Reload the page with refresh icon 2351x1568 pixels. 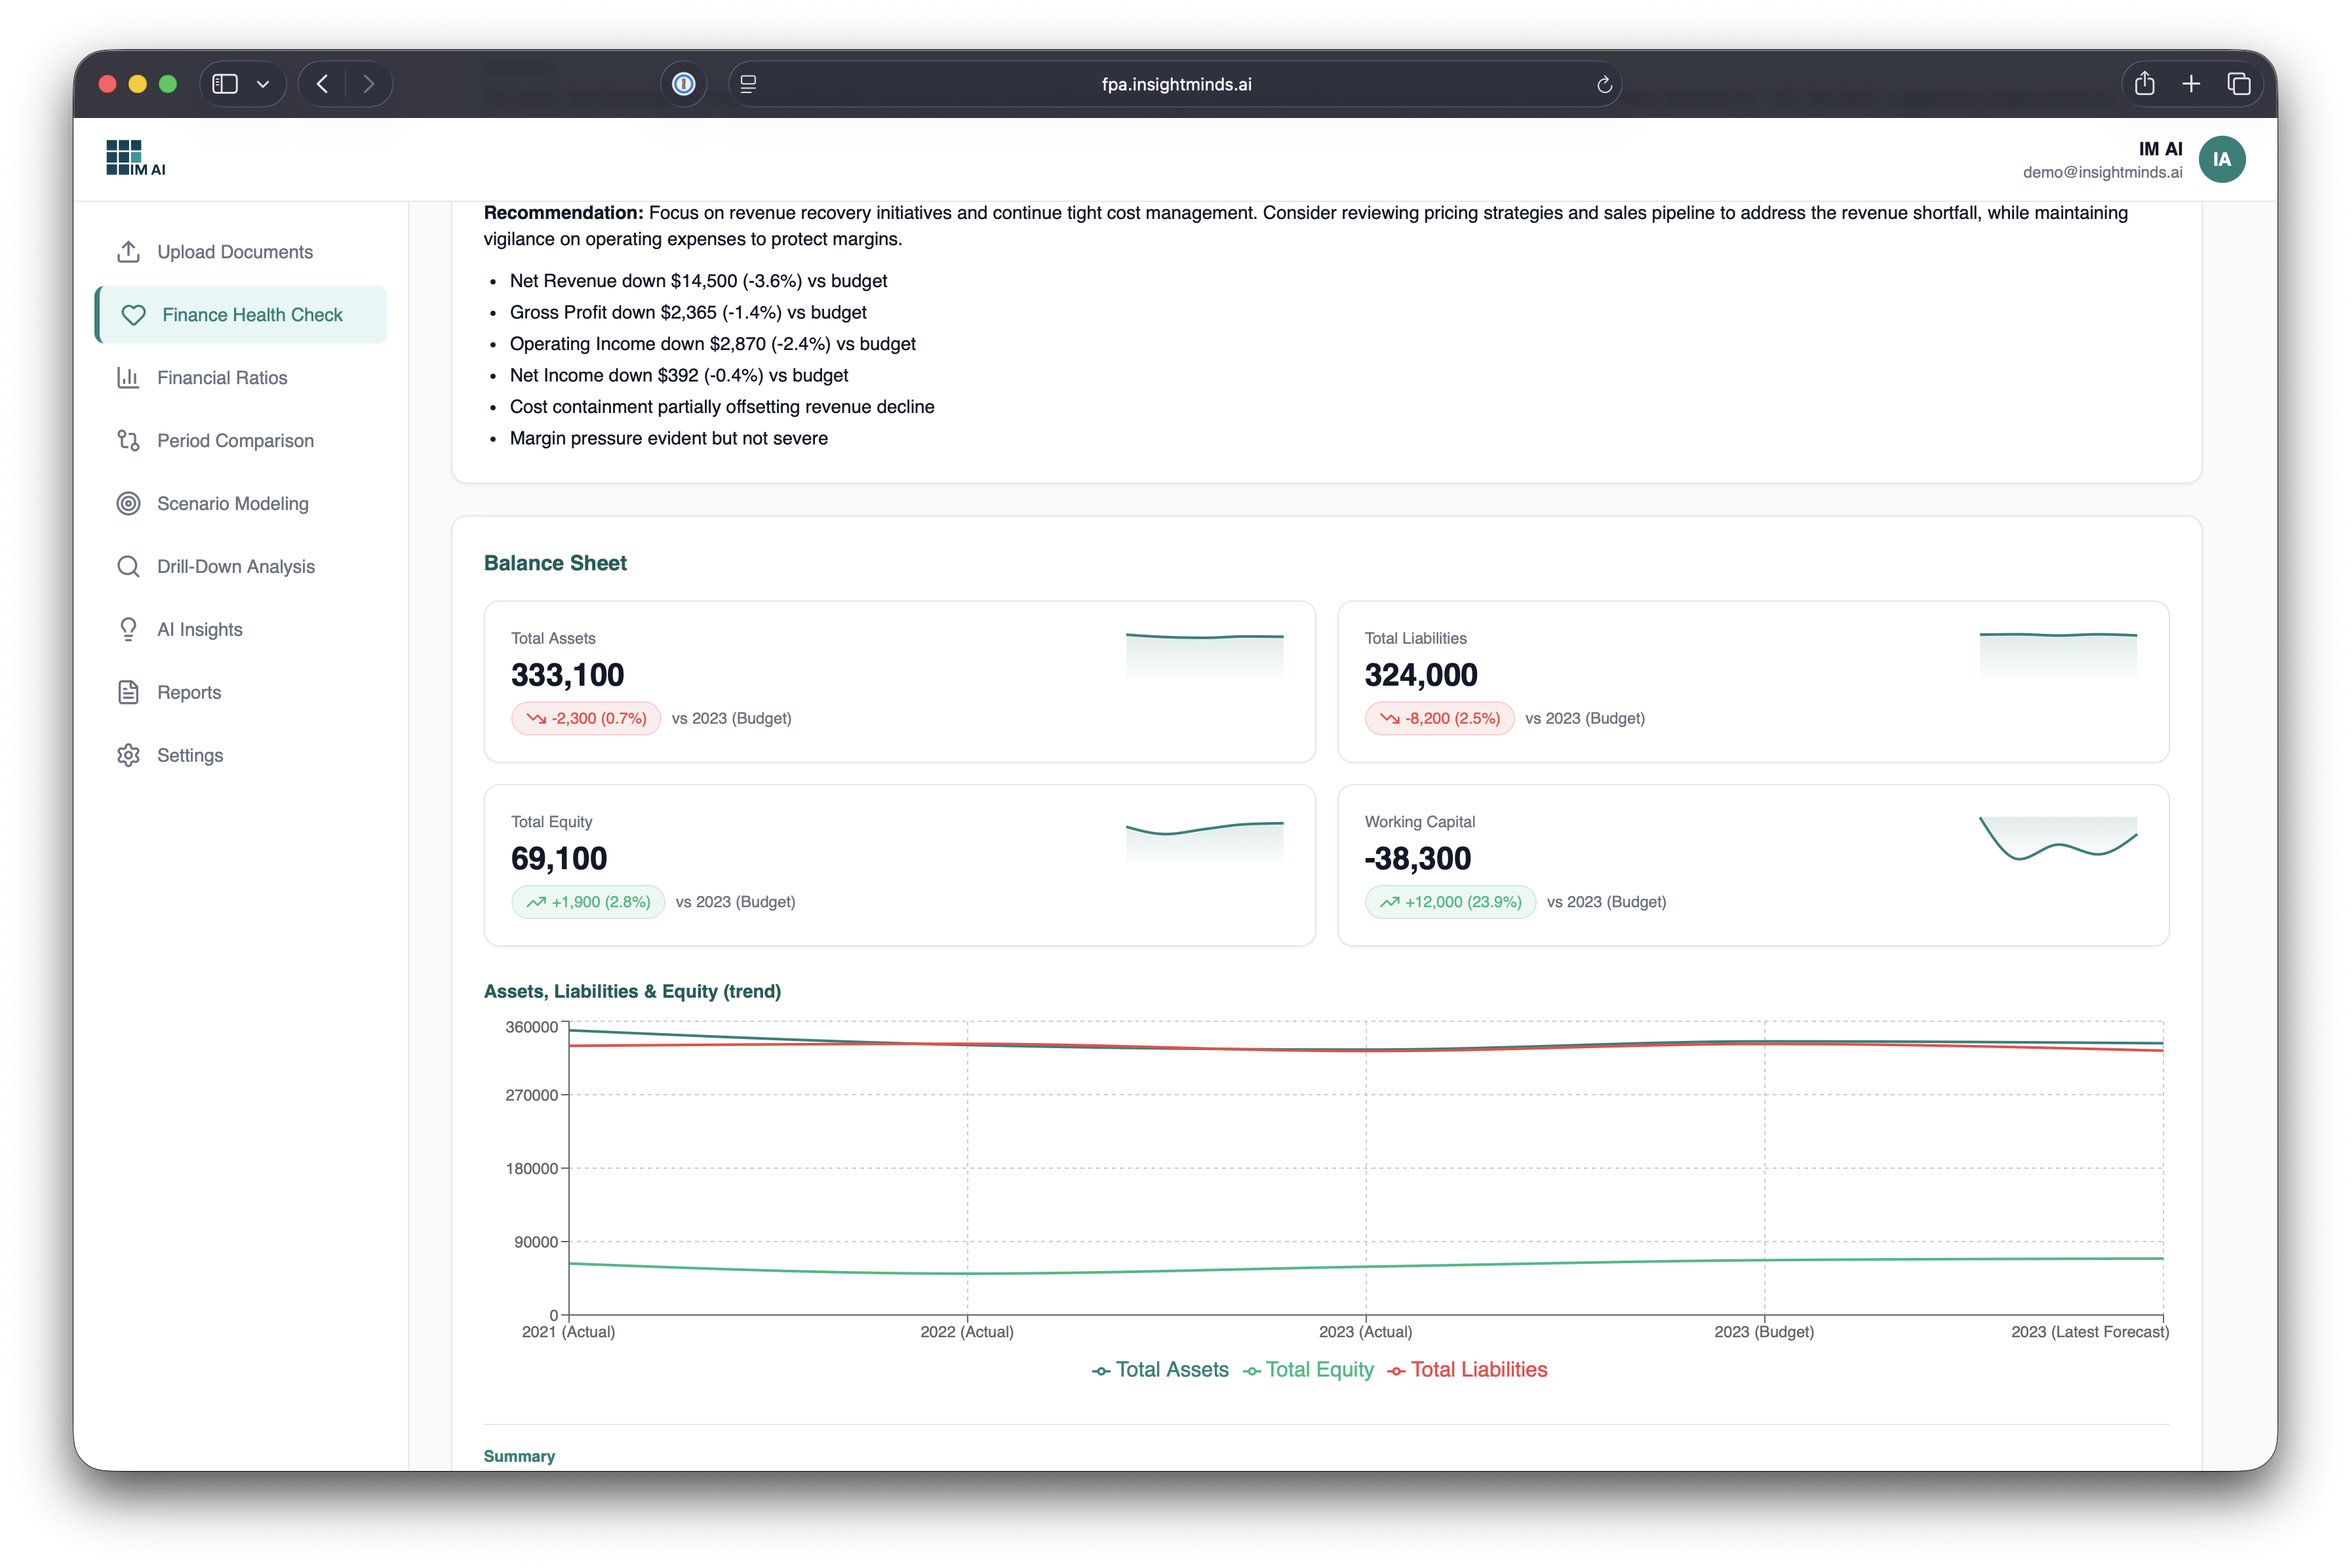coord(1604,85)
